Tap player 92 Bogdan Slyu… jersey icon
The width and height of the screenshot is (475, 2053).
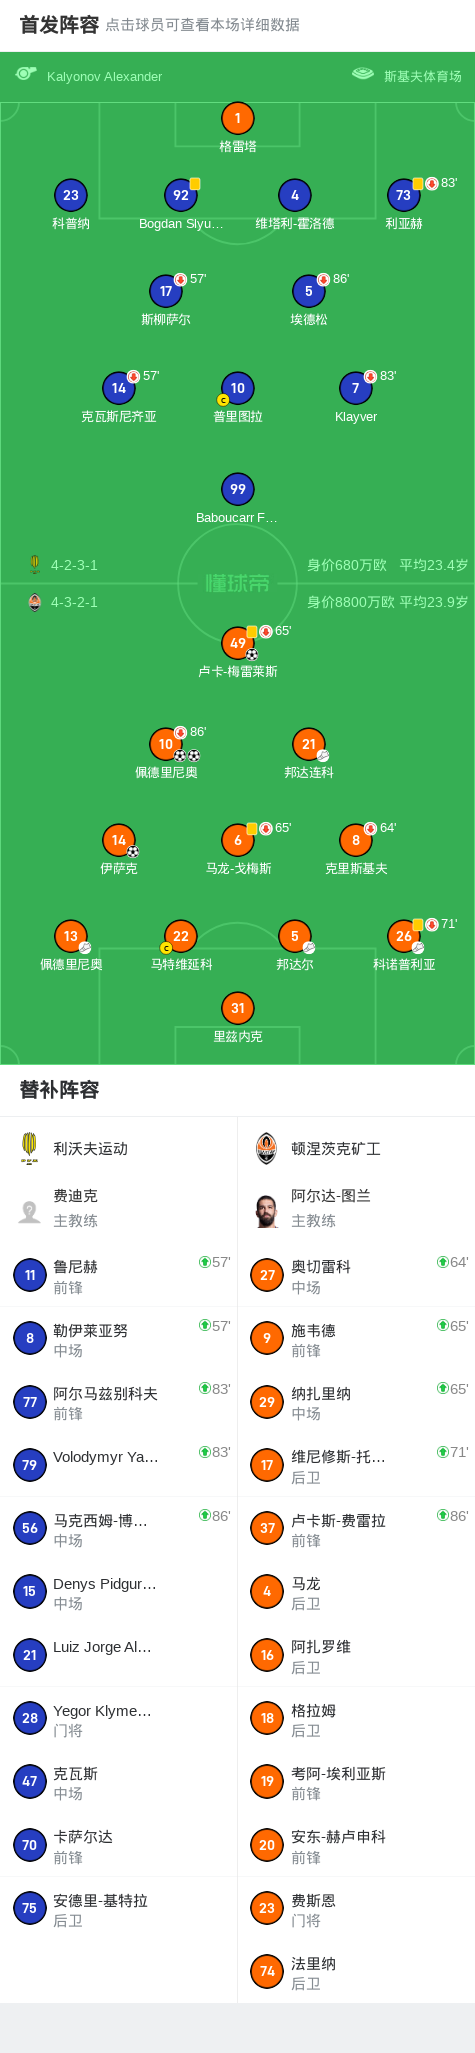coord(181,195)
